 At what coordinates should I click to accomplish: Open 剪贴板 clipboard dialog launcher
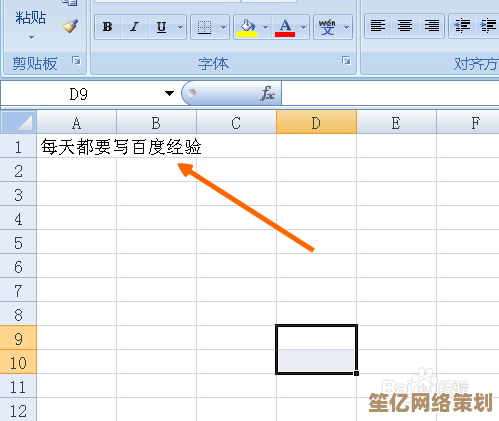coord(77,60)
